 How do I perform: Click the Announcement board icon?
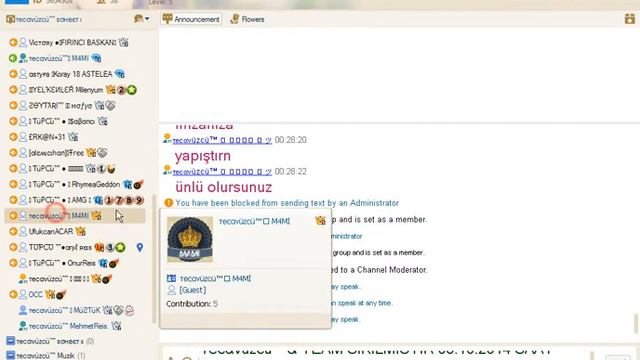(167, 19)
